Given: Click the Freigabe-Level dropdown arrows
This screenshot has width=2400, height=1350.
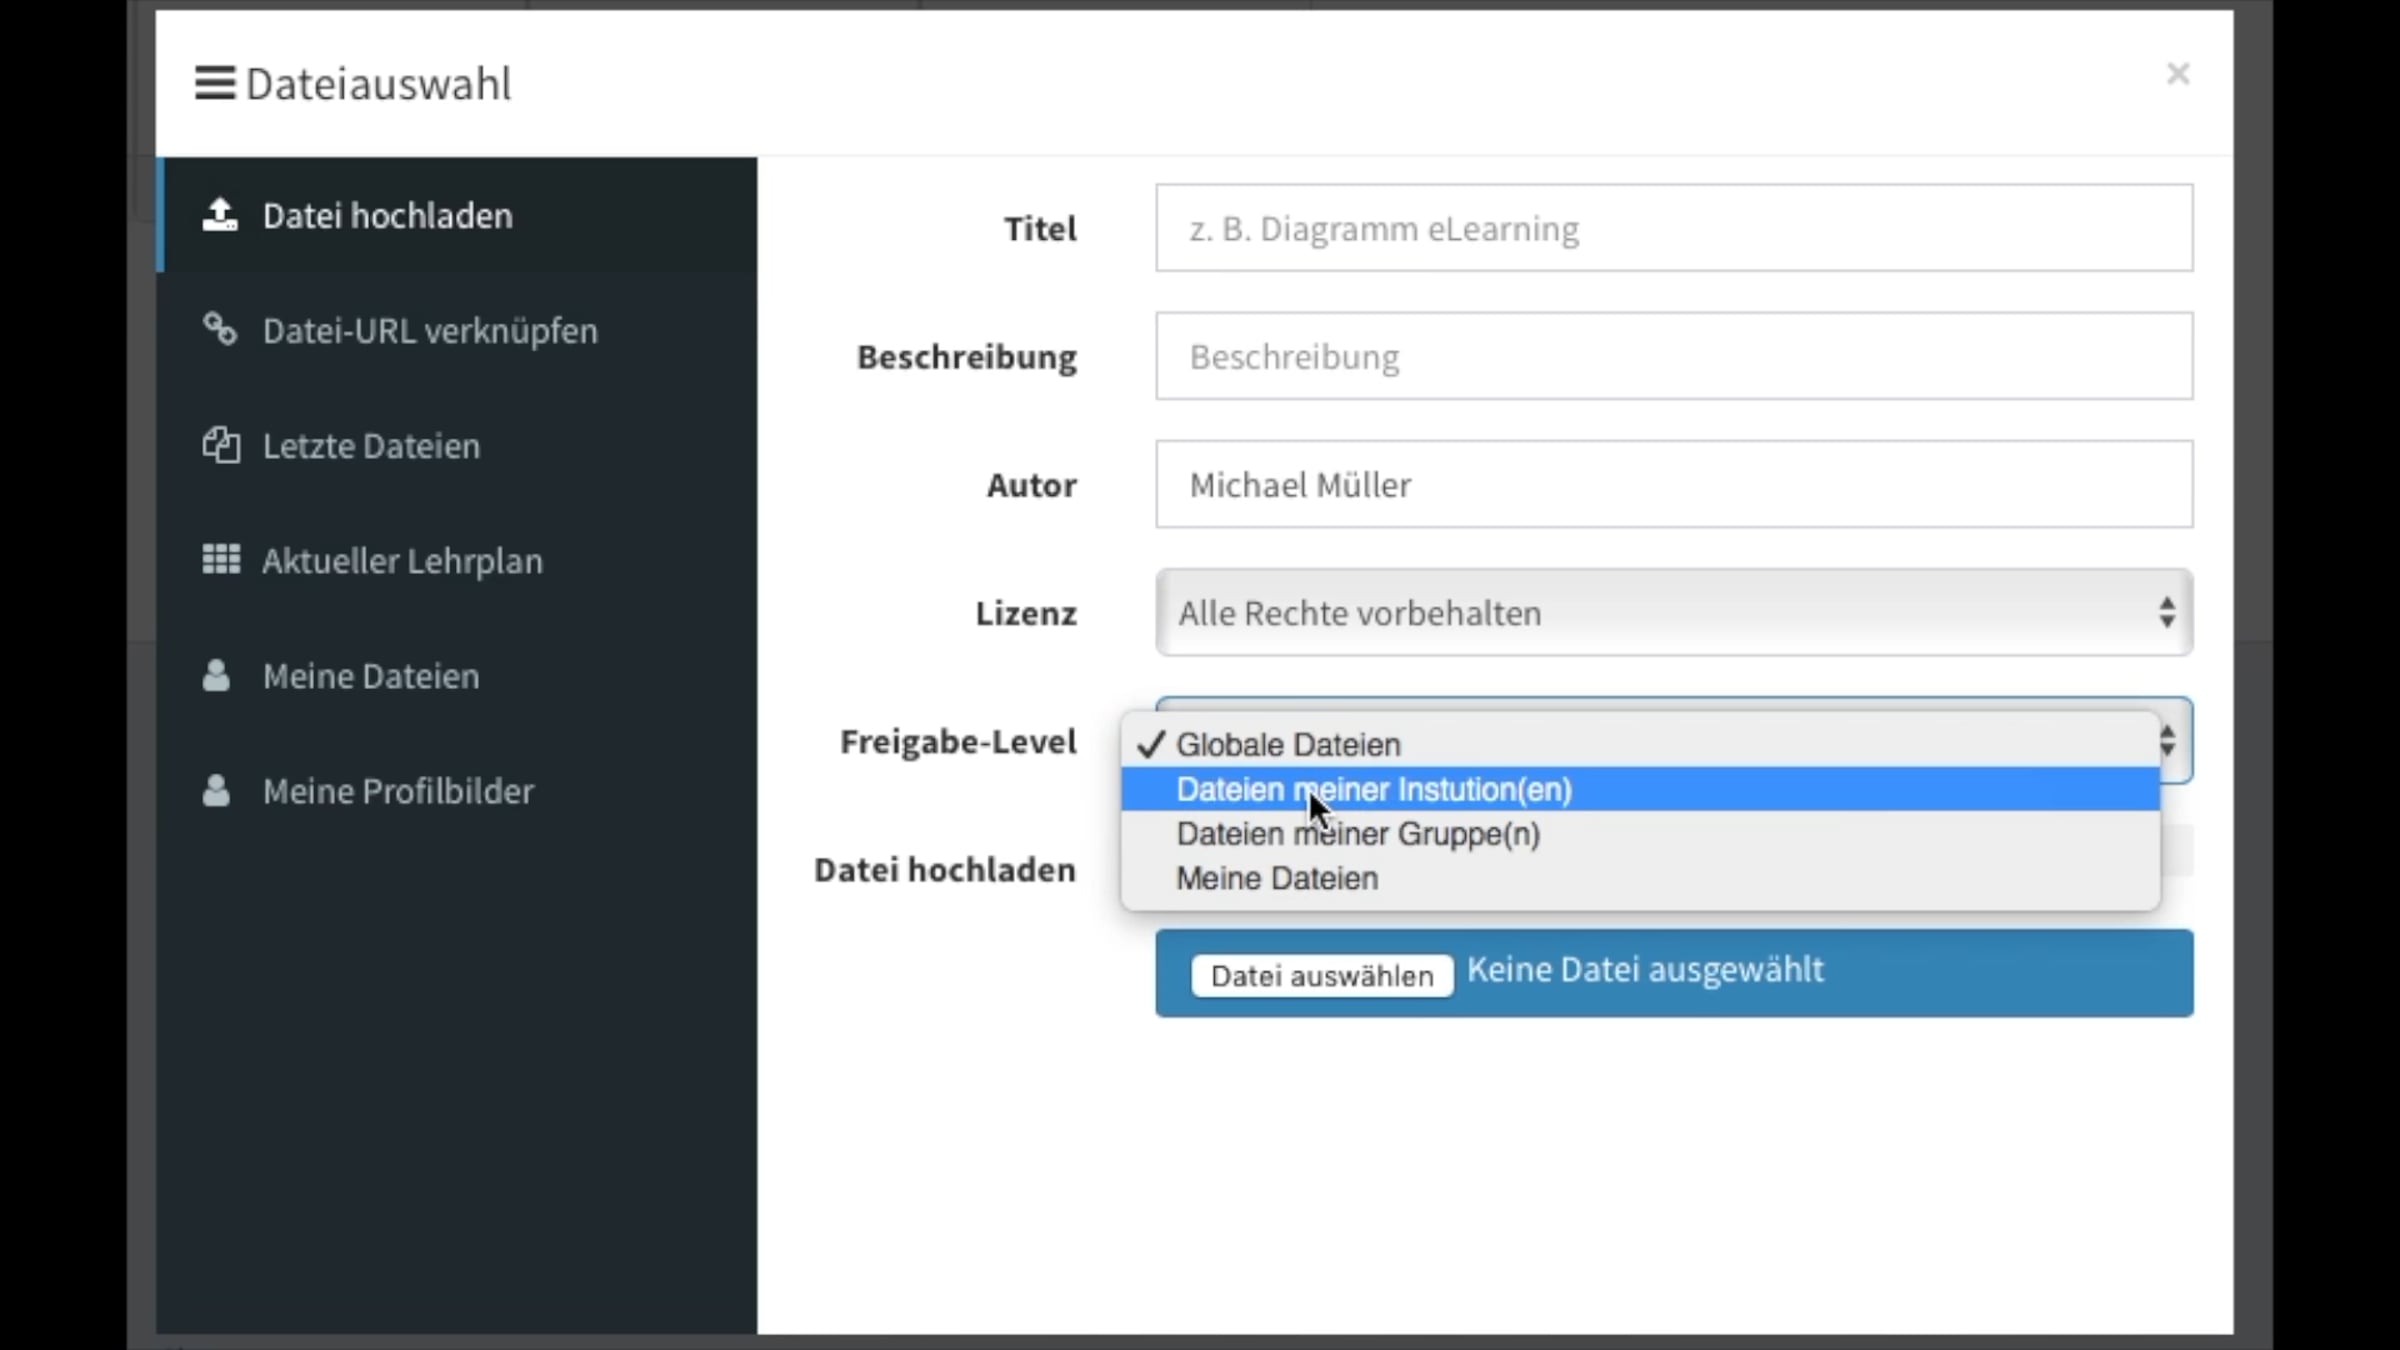Looking at the screenshot, I should pos(2168,741).
